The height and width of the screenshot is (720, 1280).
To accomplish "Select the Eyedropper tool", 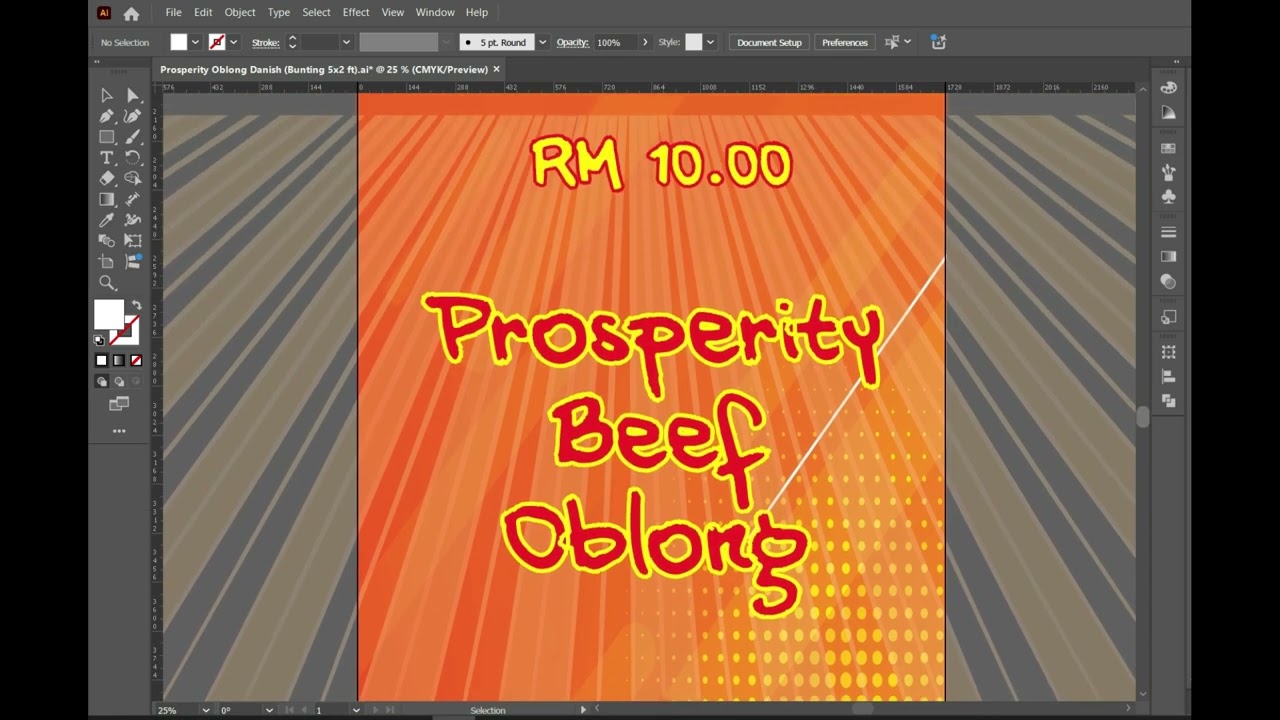I will pos(107,220).
